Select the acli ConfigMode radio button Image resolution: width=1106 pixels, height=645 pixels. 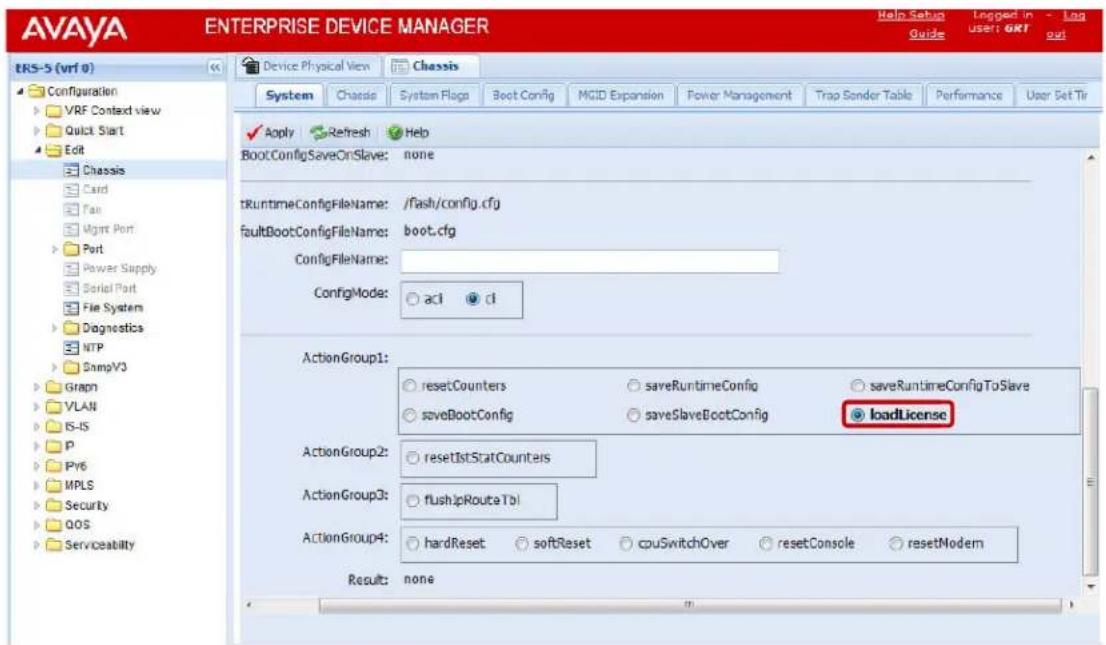pyautogui.click(x=413, y=299)
